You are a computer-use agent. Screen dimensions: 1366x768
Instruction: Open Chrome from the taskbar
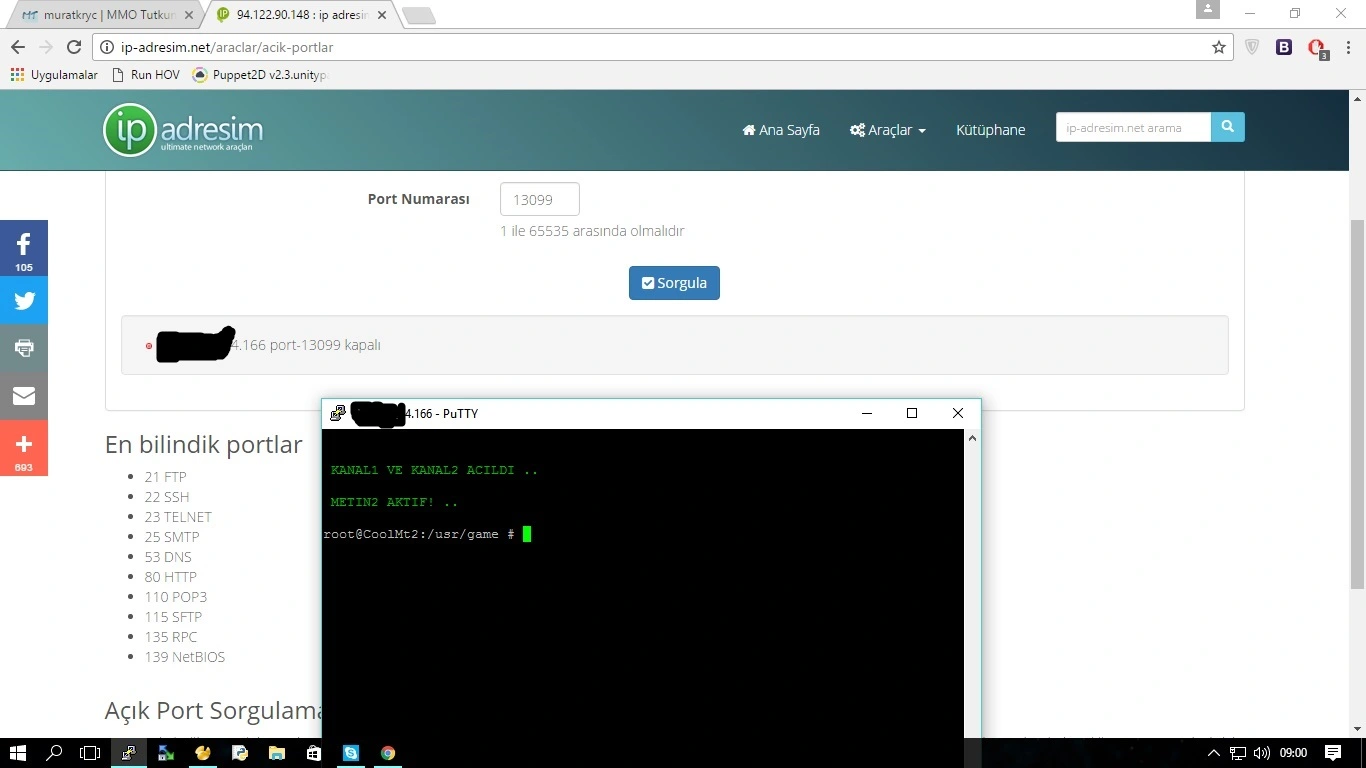coord(388,753)
